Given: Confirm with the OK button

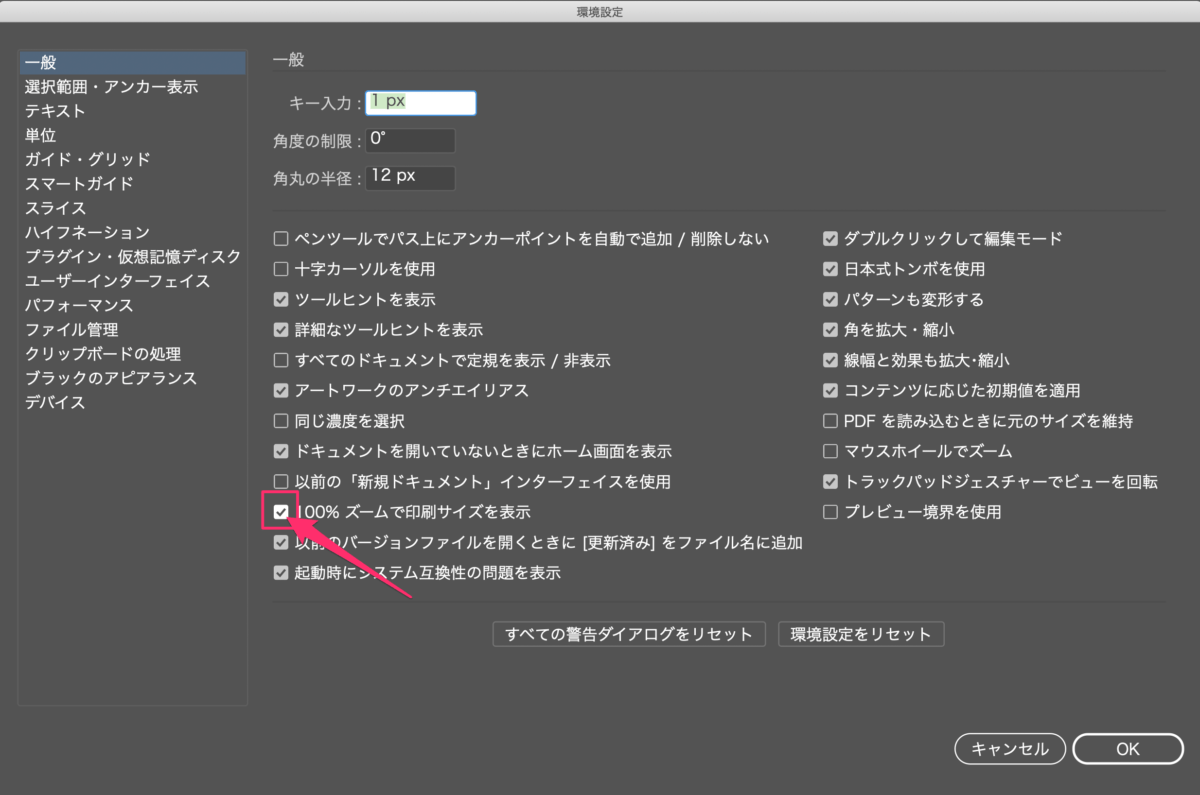Looking at the screenshot, I should 1128,748.
